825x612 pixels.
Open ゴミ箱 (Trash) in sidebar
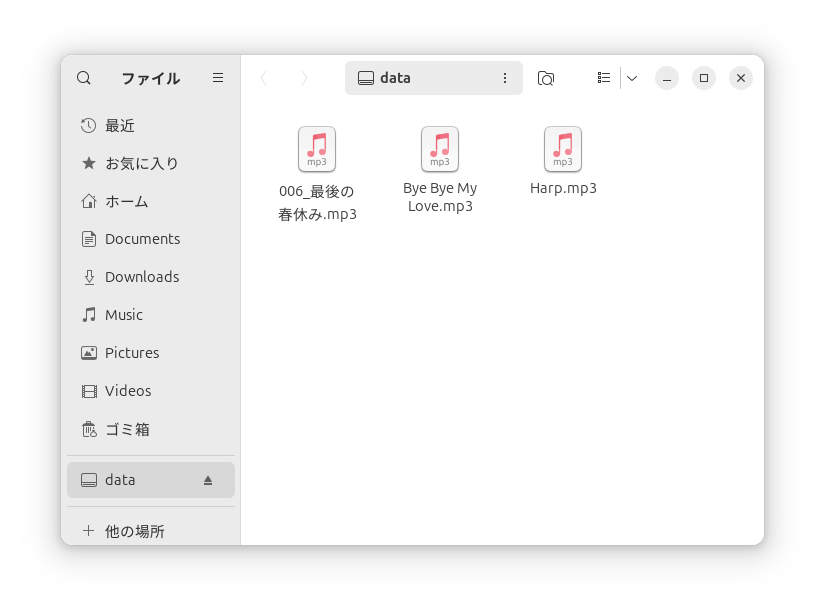click(x=127, y=429)
